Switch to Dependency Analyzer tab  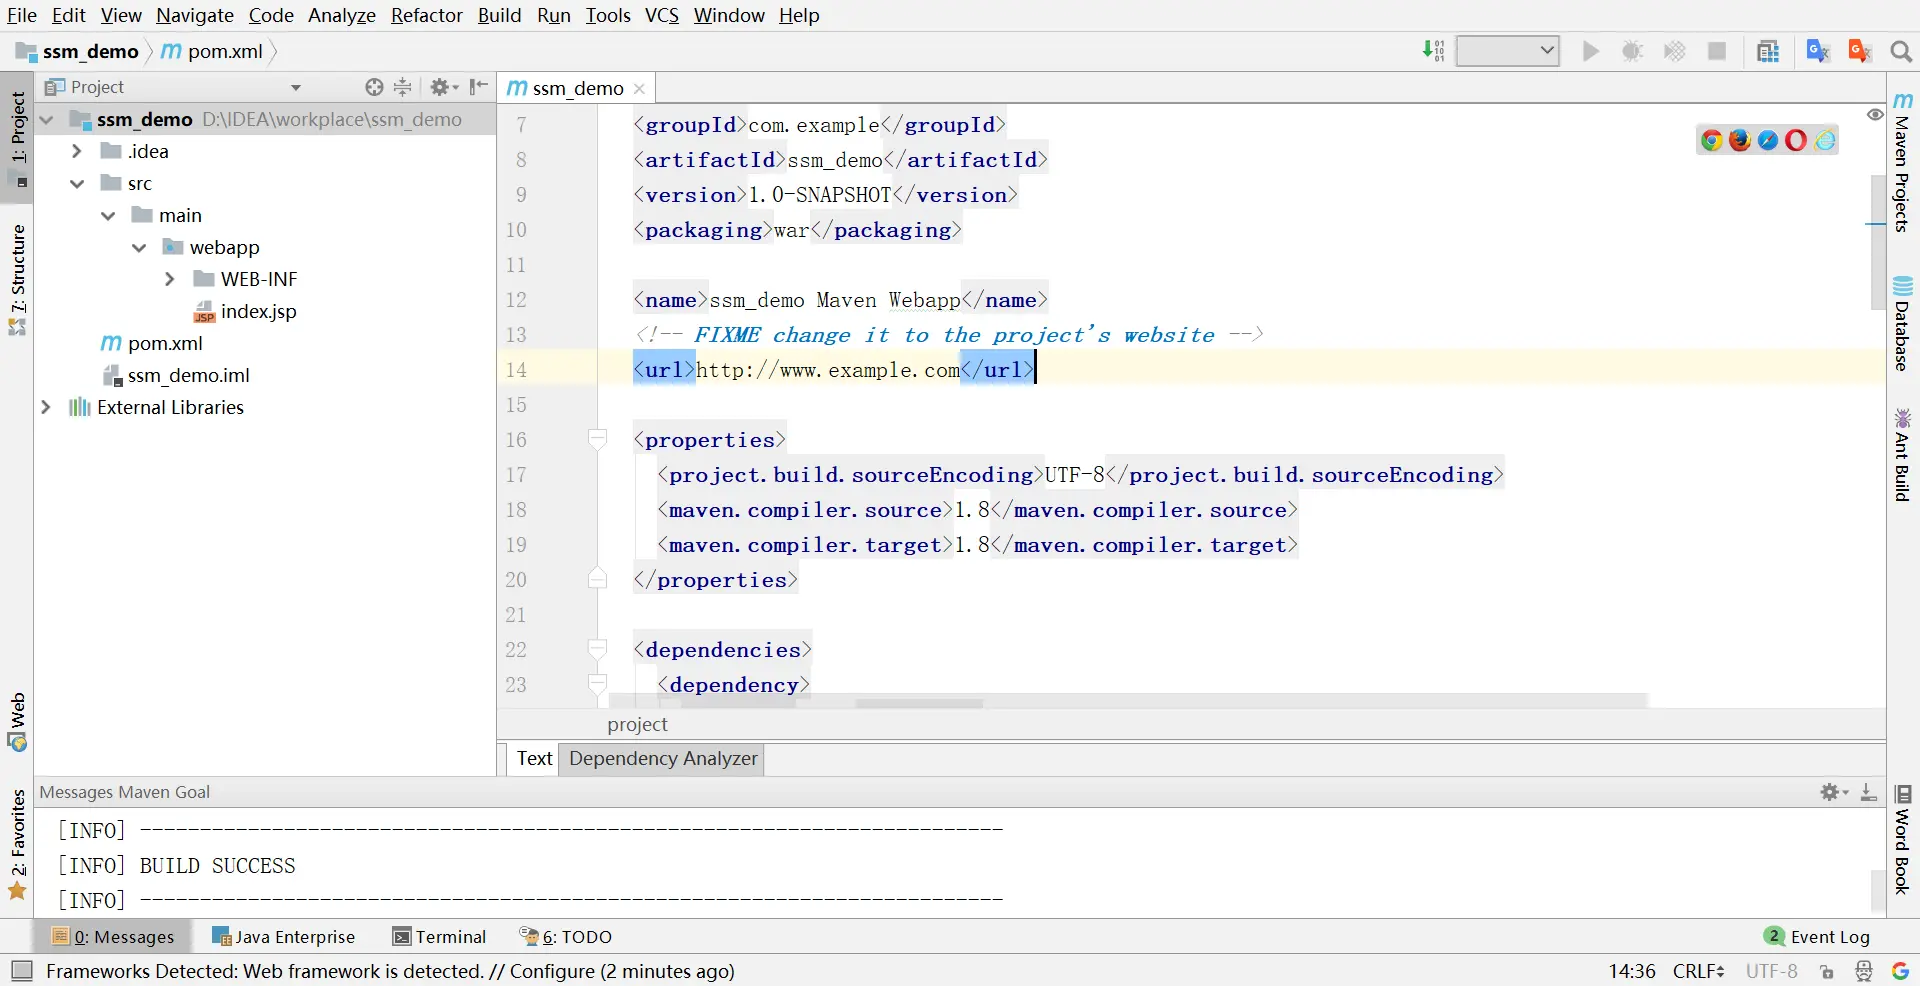(x=663, y=758)
